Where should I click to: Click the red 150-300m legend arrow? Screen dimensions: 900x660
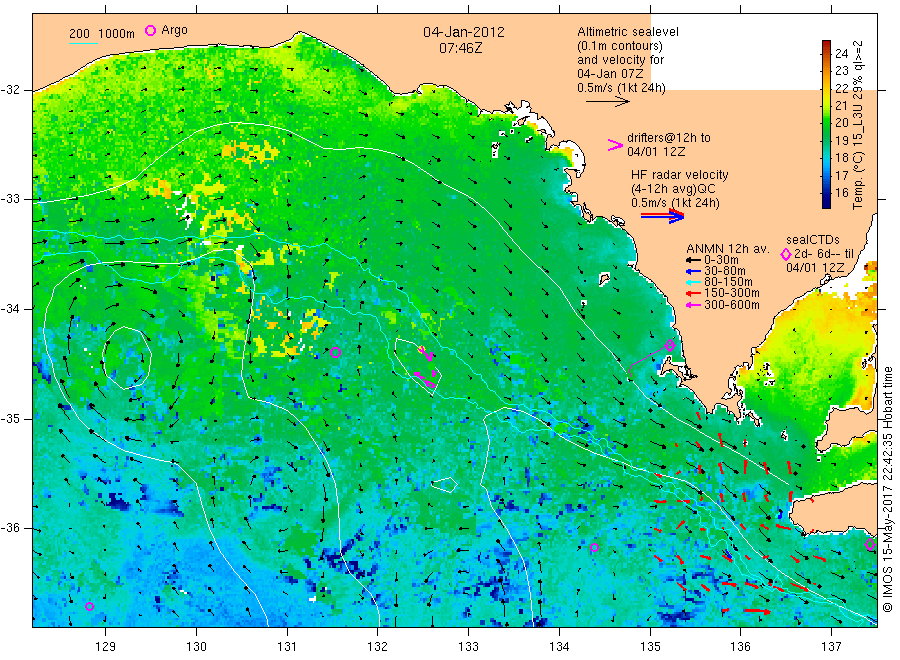click(x=693, y=294)
